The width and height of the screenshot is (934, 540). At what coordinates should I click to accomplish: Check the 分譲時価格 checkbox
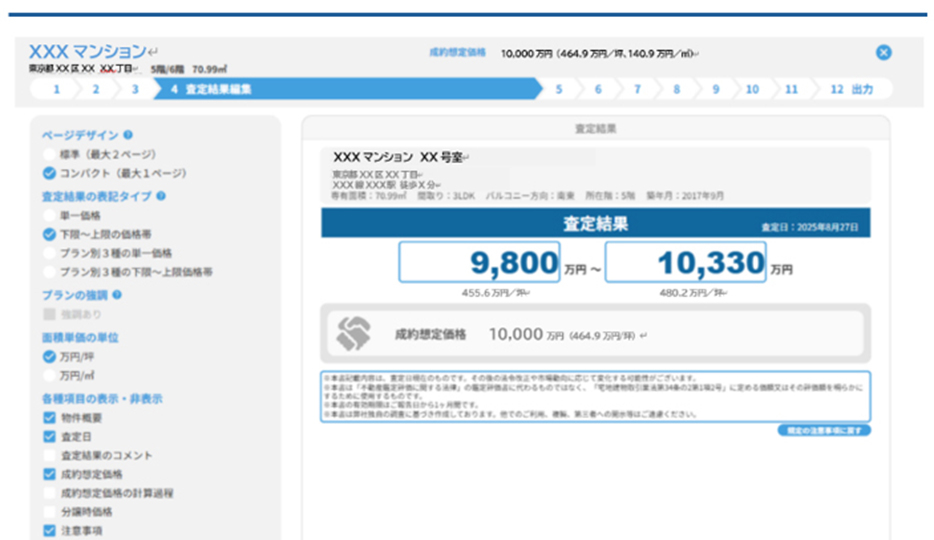point(49,512)
